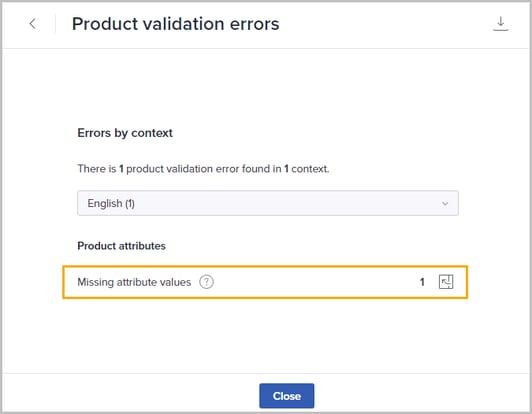This screenshot has width=532, height=414.
Task: Click the Product validation errors title
Action: click(x=175, y=24)
